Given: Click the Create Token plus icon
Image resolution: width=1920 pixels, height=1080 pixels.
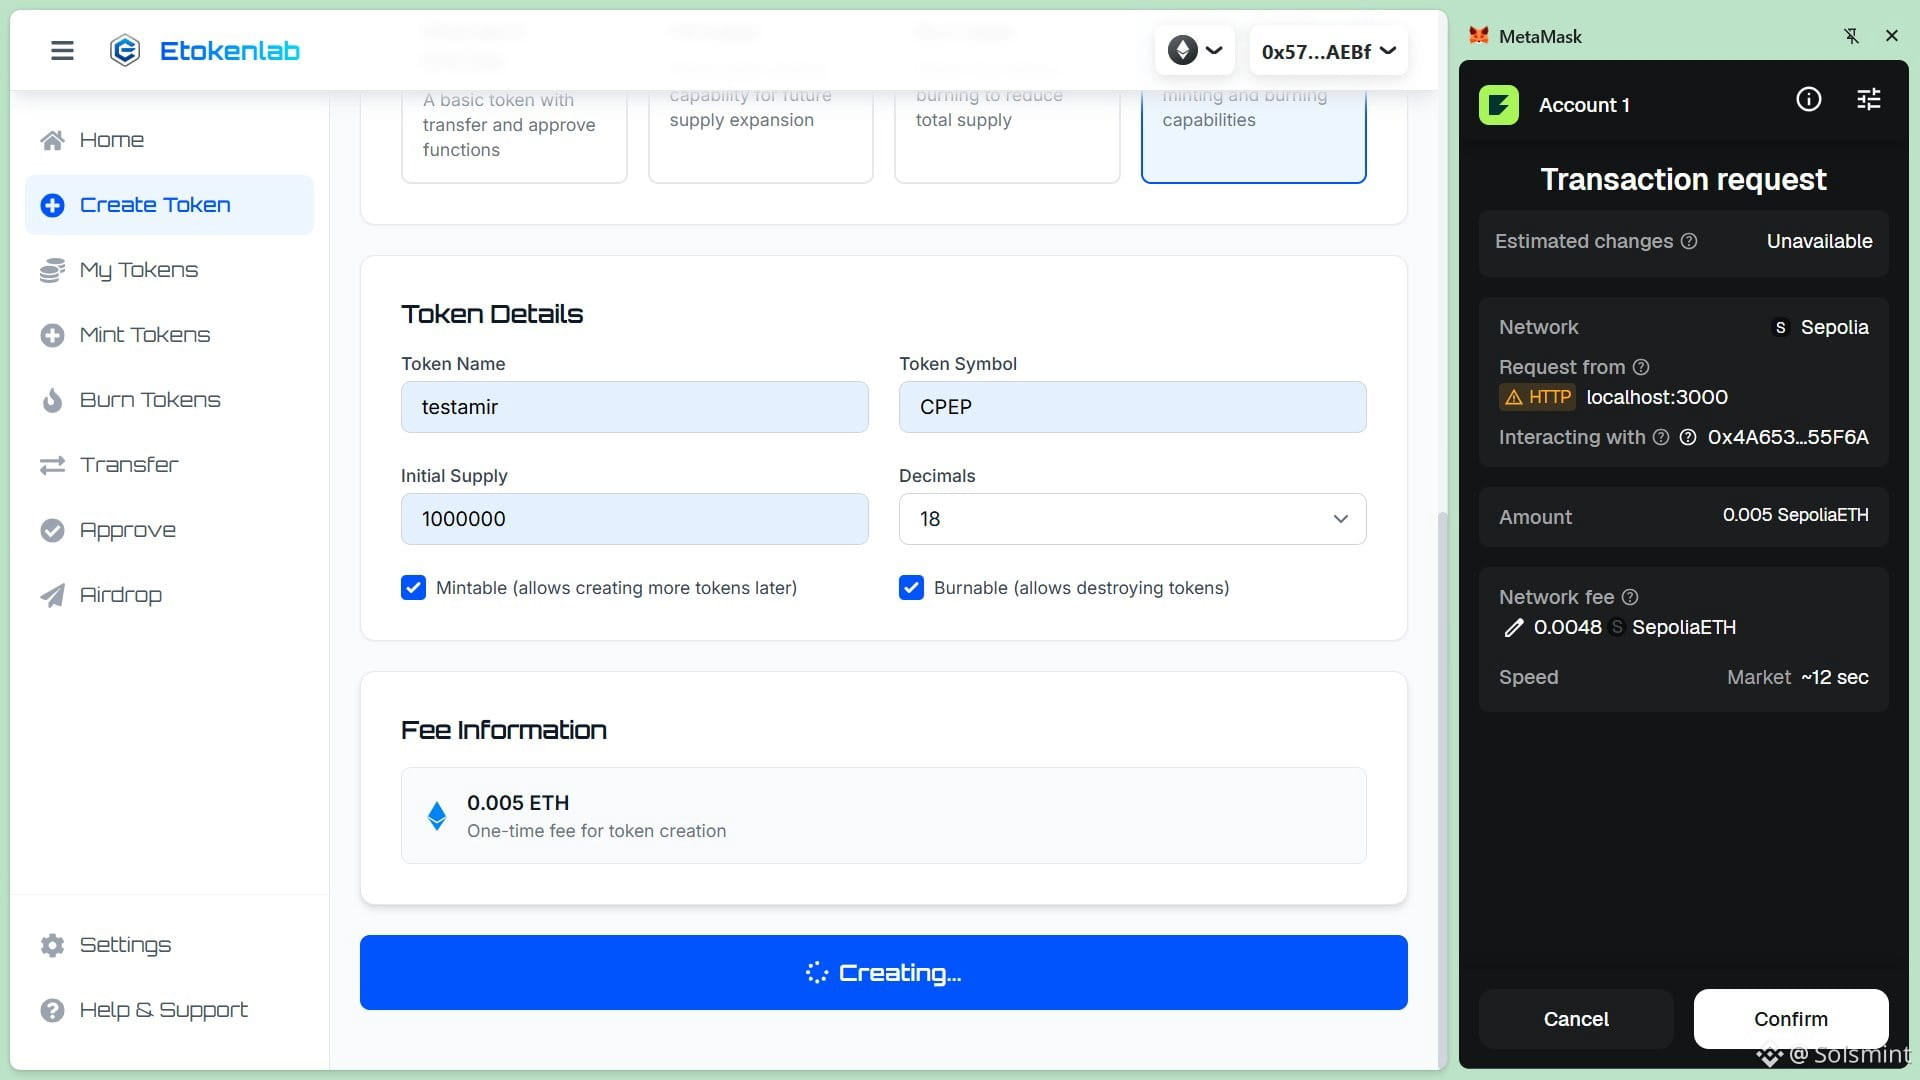Looking at the screenshot, I should tap(52, 205).
